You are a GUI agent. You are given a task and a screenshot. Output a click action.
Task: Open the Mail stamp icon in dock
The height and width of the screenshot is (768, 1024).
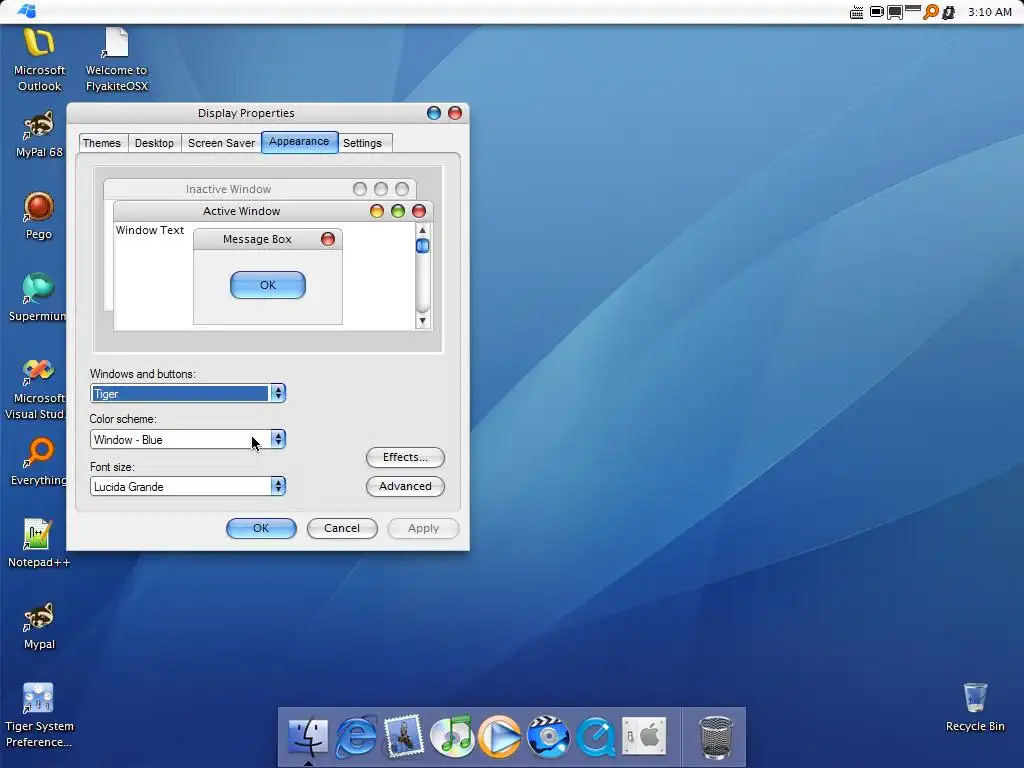coord(404,737)
